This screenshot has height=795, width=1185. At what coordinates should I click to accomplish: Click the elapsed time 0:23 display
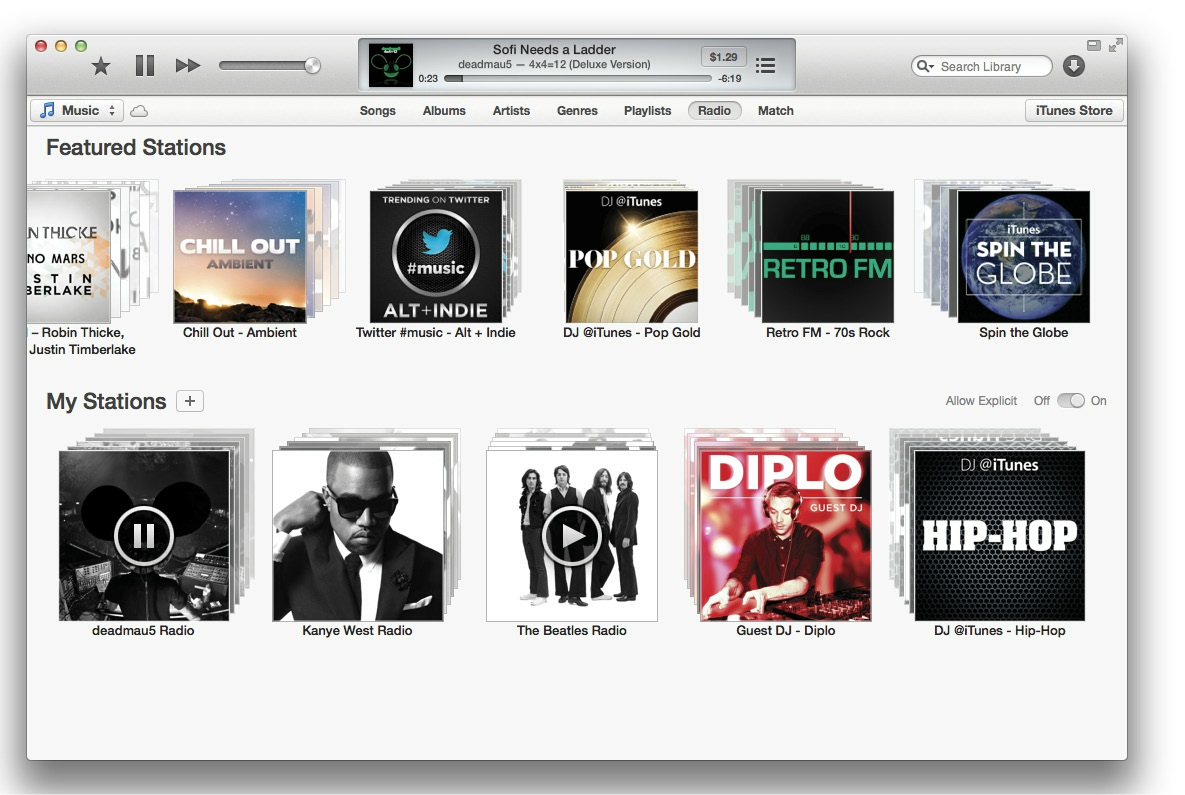(428, 79)
